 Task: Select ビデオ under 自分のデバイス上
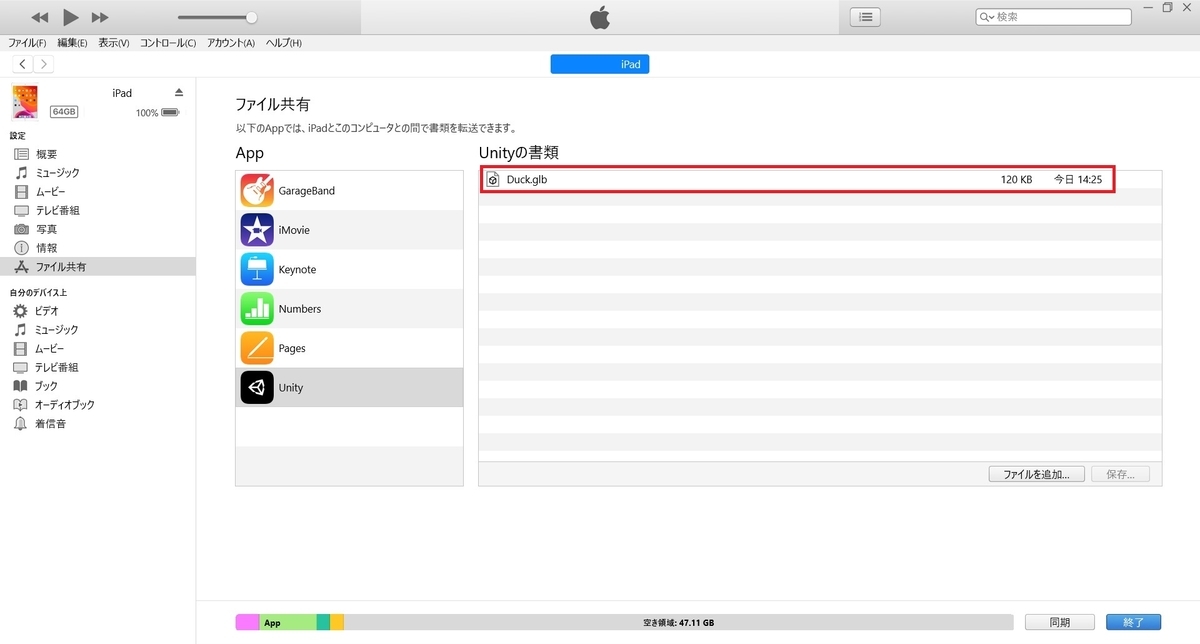pos(47,311)
